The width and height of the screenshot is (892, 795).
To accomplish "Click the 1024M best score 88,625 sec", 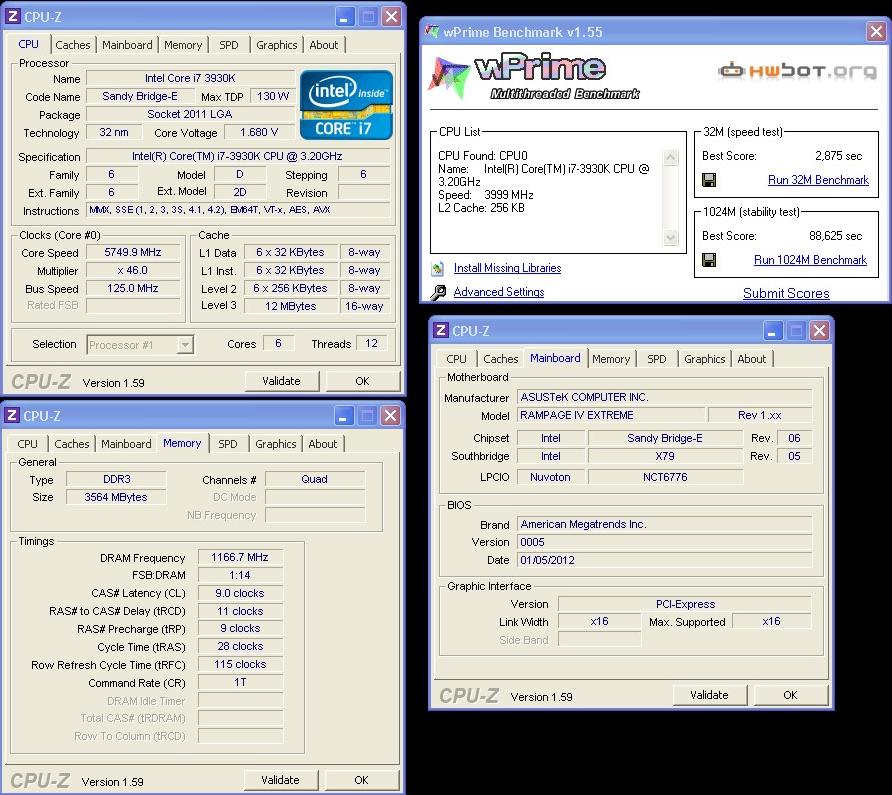I will tap(836, 236).
